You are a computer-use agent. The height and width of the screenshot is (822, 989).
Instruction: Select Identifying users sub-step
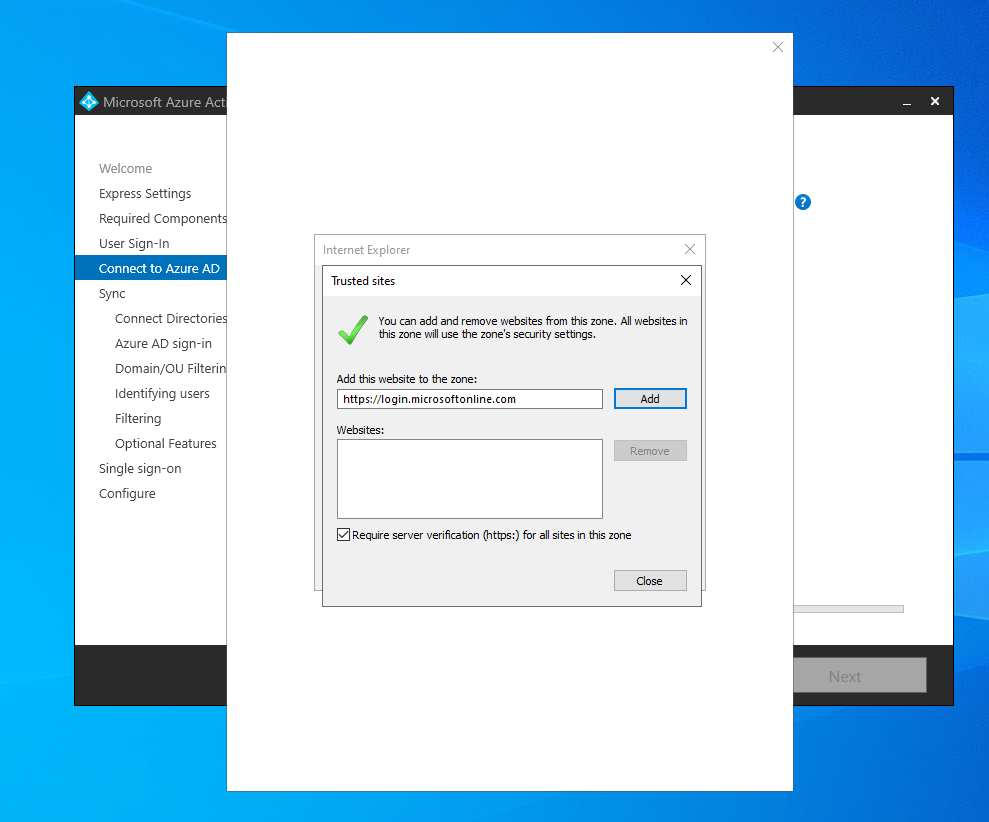click(162, 394)
